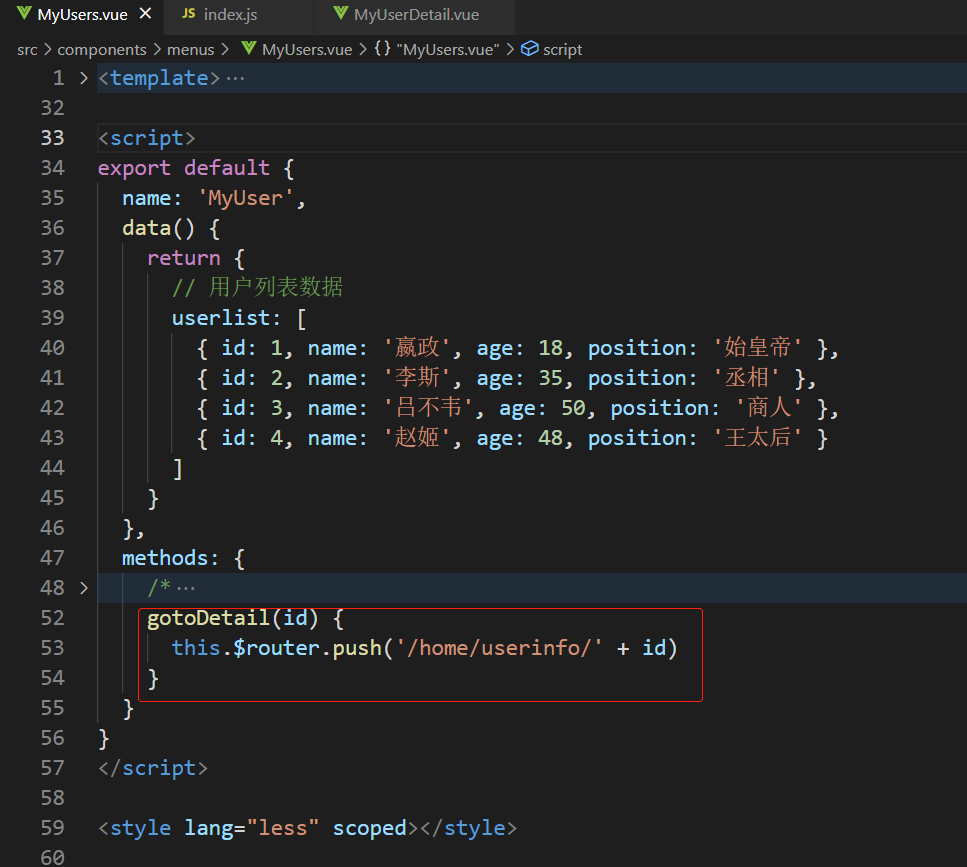The width and height of the screenshot is (967, 867).
Task: Click 'gotoDetail' on line 52
Action: [208, 618]
